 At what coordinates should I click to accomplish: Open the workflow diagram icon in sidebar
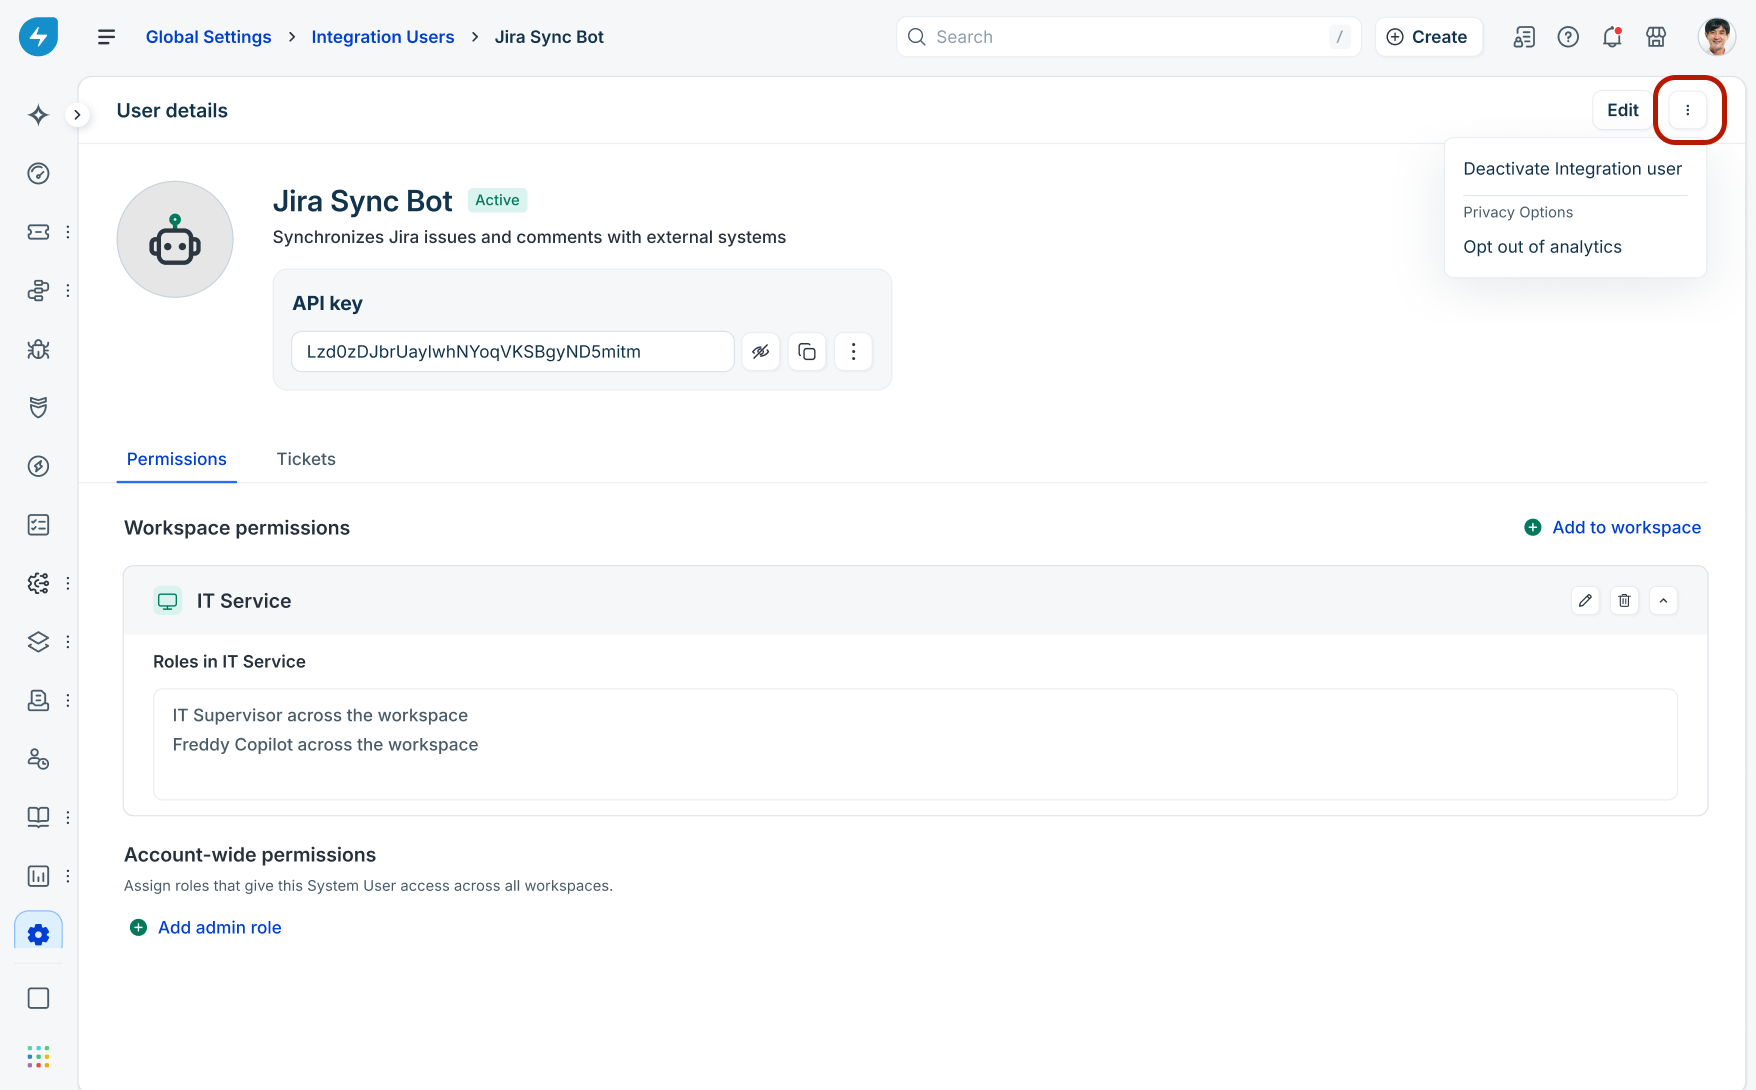38,291
